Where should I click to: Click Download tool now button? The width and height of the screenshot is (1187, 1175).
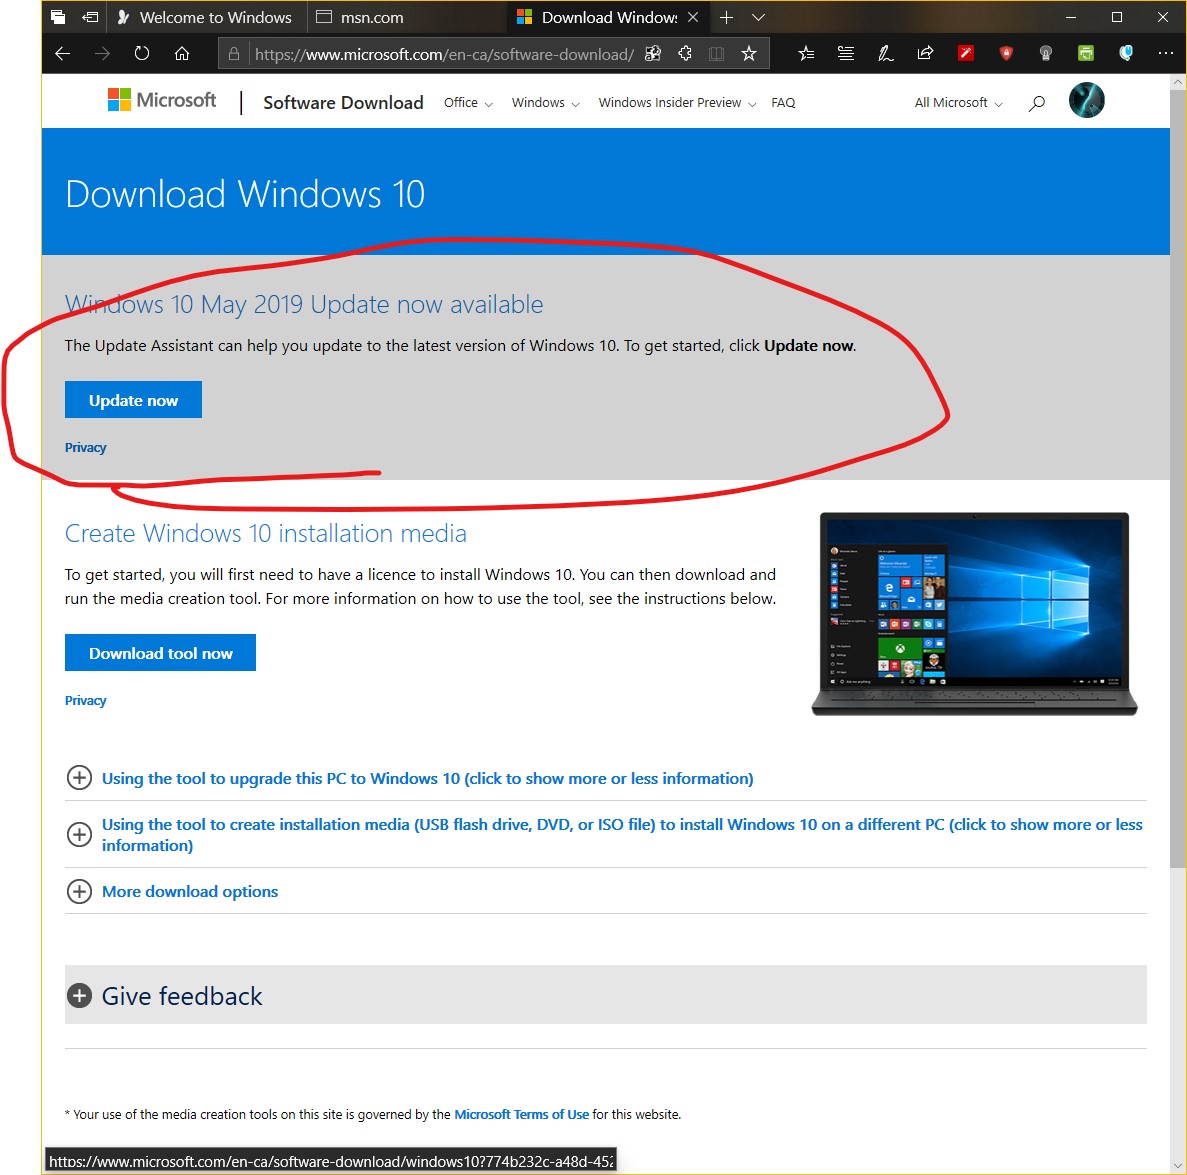coord(160,653)
